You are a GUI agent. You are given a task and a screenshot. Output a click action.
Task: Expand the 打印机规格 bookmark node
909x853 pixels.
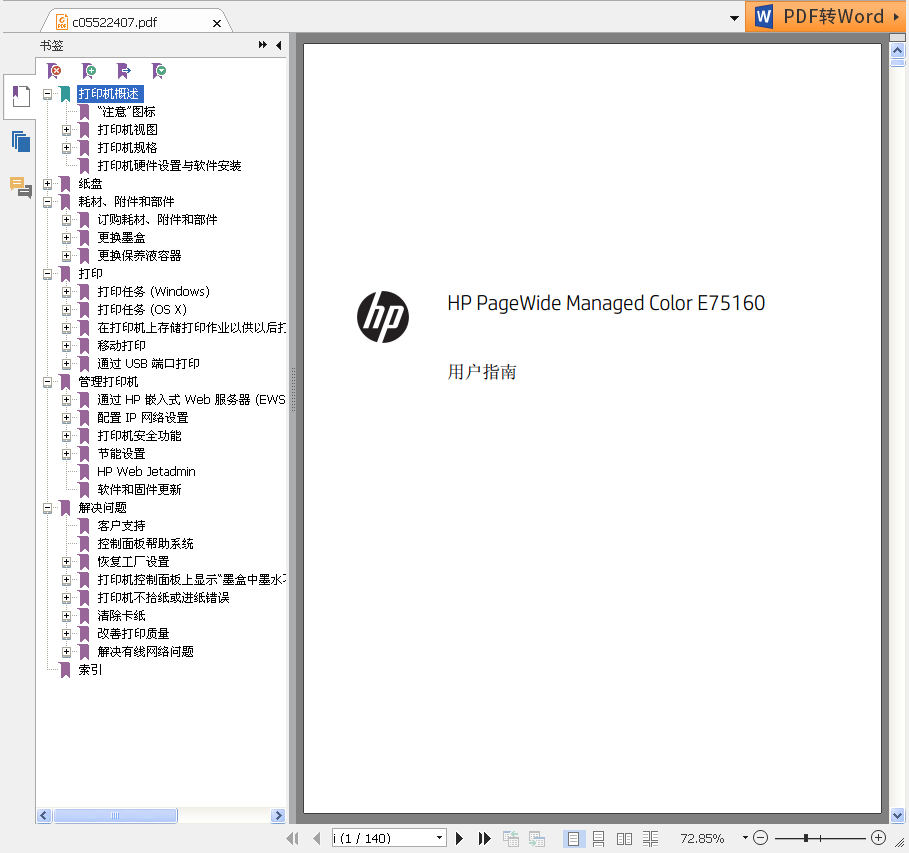pyautogui.click(x=67, y=148)
